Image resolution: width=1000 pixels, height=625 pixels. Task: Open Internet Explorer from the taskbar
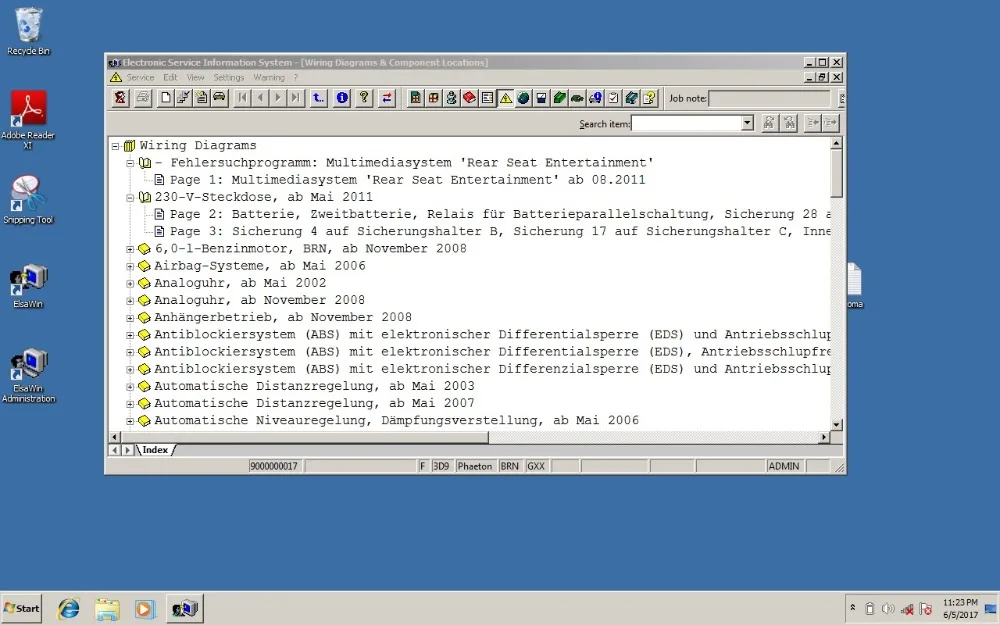[x=68, y=608]
